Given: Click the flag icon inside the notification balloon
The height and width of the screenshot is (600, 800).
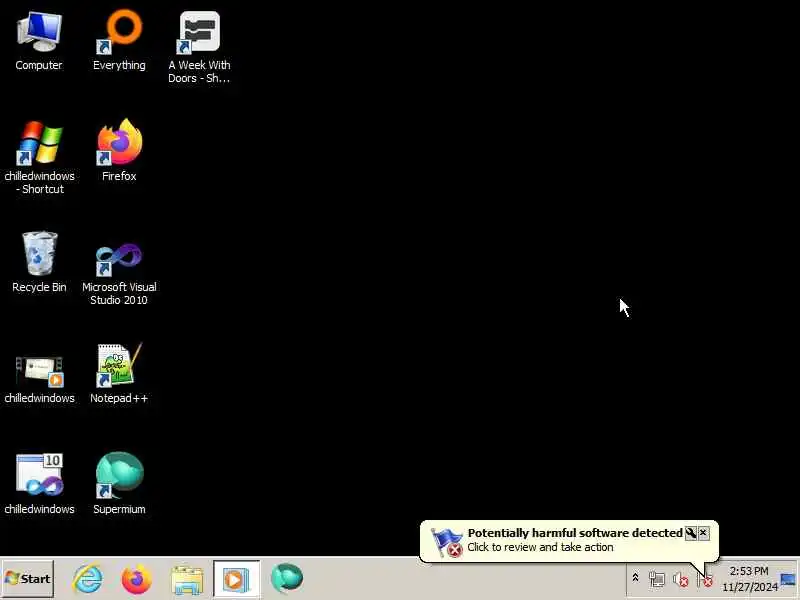Looking at the screenshot, I should [x=446, y=542].
